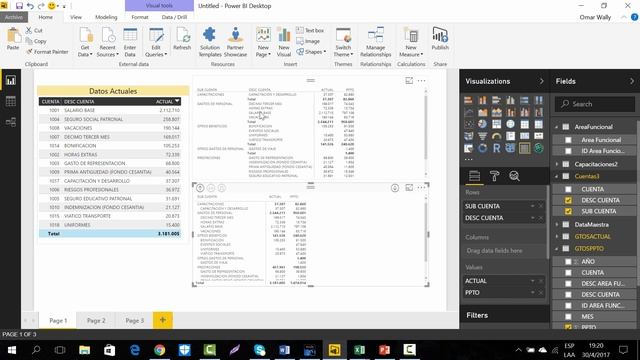Switch to Report view in left sidebar
Screen dimensions: 640x360
pos(11,80)
